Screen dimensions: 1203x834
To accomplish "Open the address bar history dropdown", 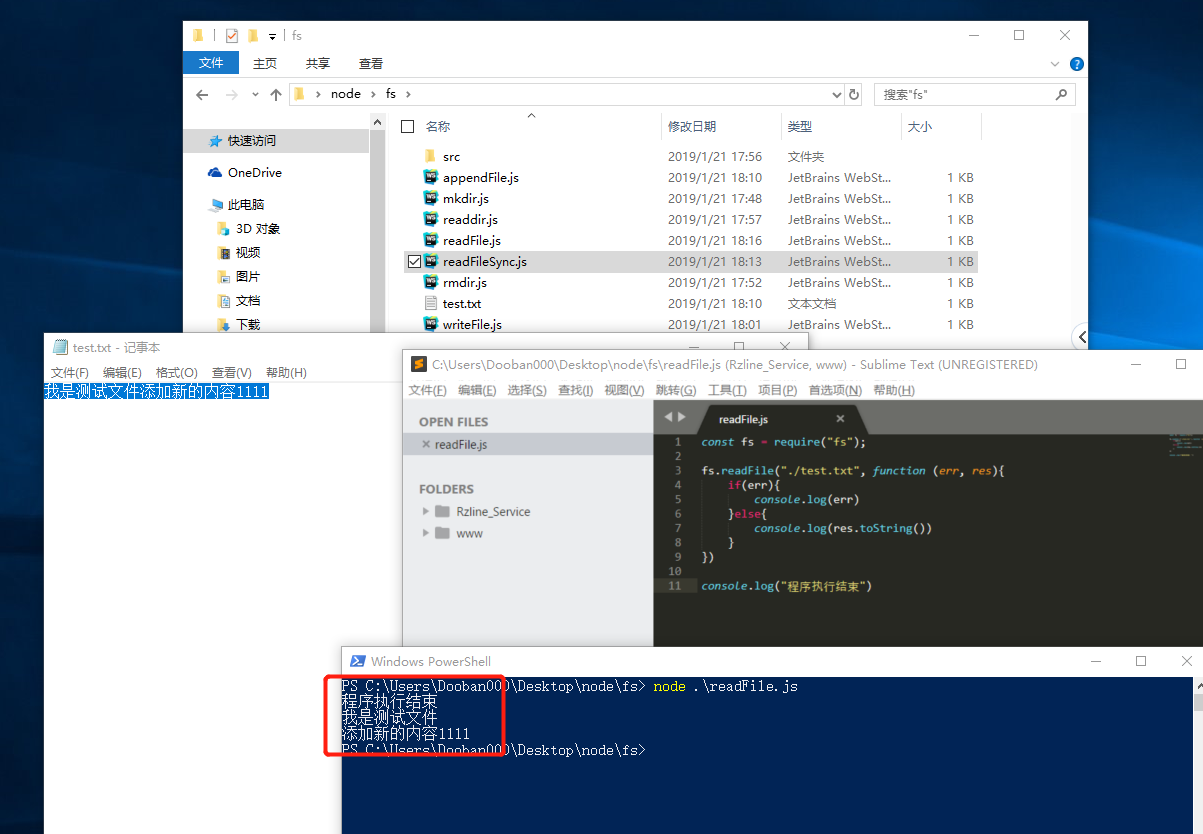I will click(x=837, y=94).
